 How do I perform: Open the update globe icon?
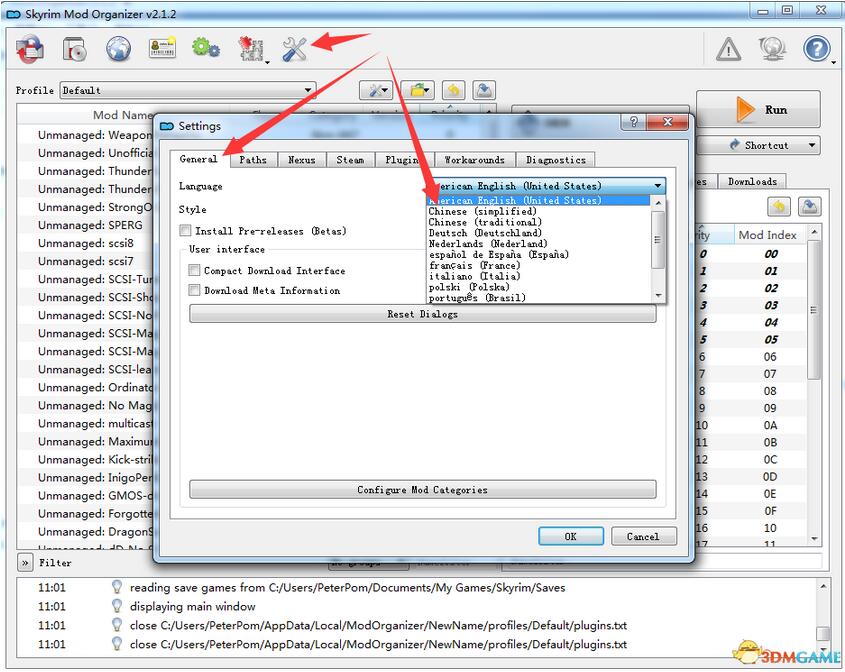pos(772,49)
